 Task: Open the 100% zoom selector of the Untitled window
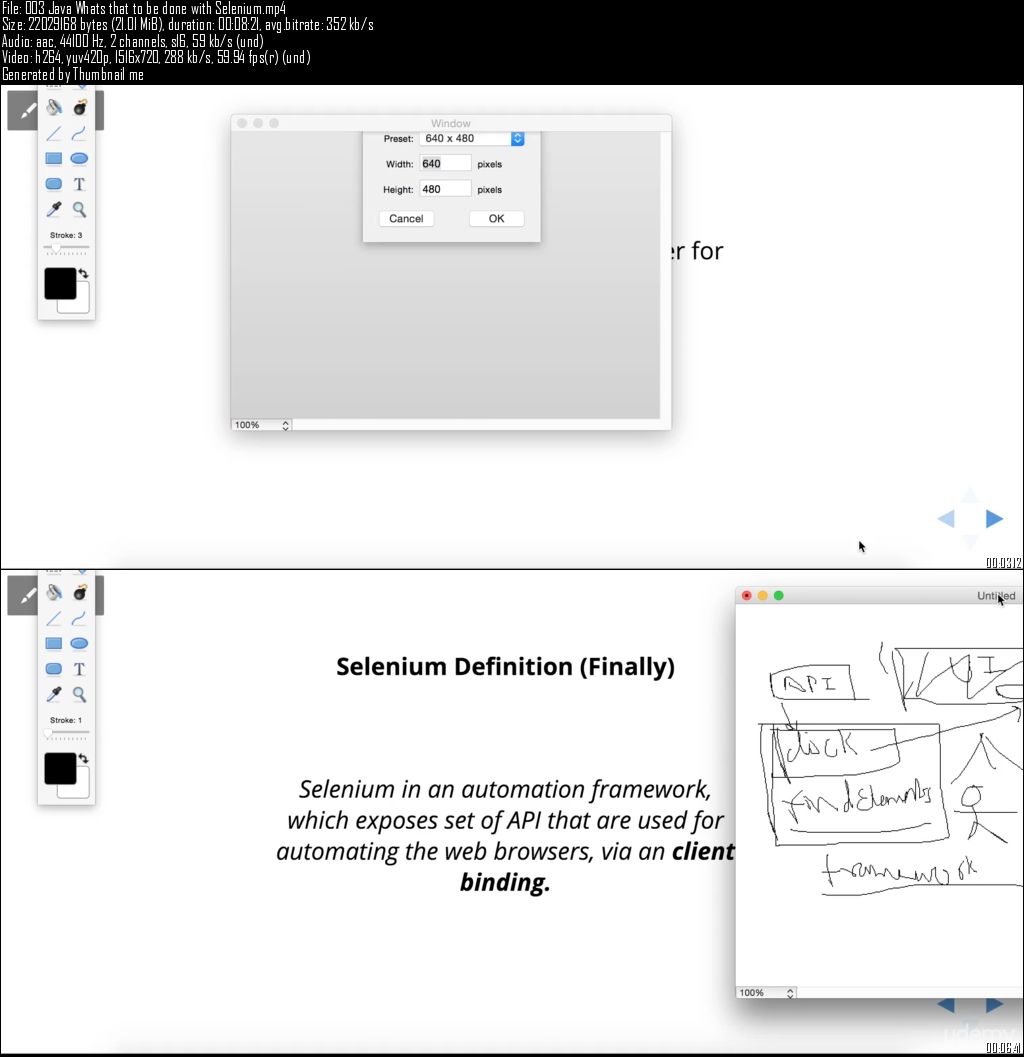[766, 992]
